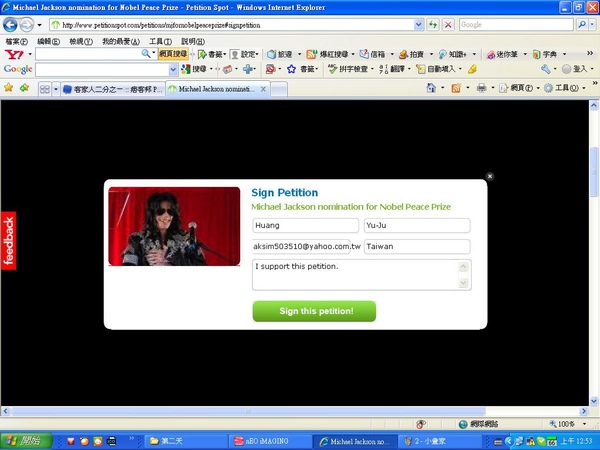Click the Sign this petition! button
This screenshot has width=600, height=450.
pos(314,311)
